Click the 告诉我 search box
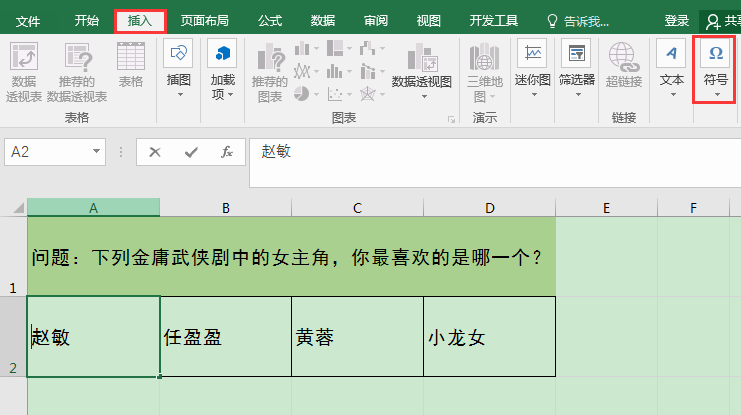741x415 pixels. (x=577, y=21)
